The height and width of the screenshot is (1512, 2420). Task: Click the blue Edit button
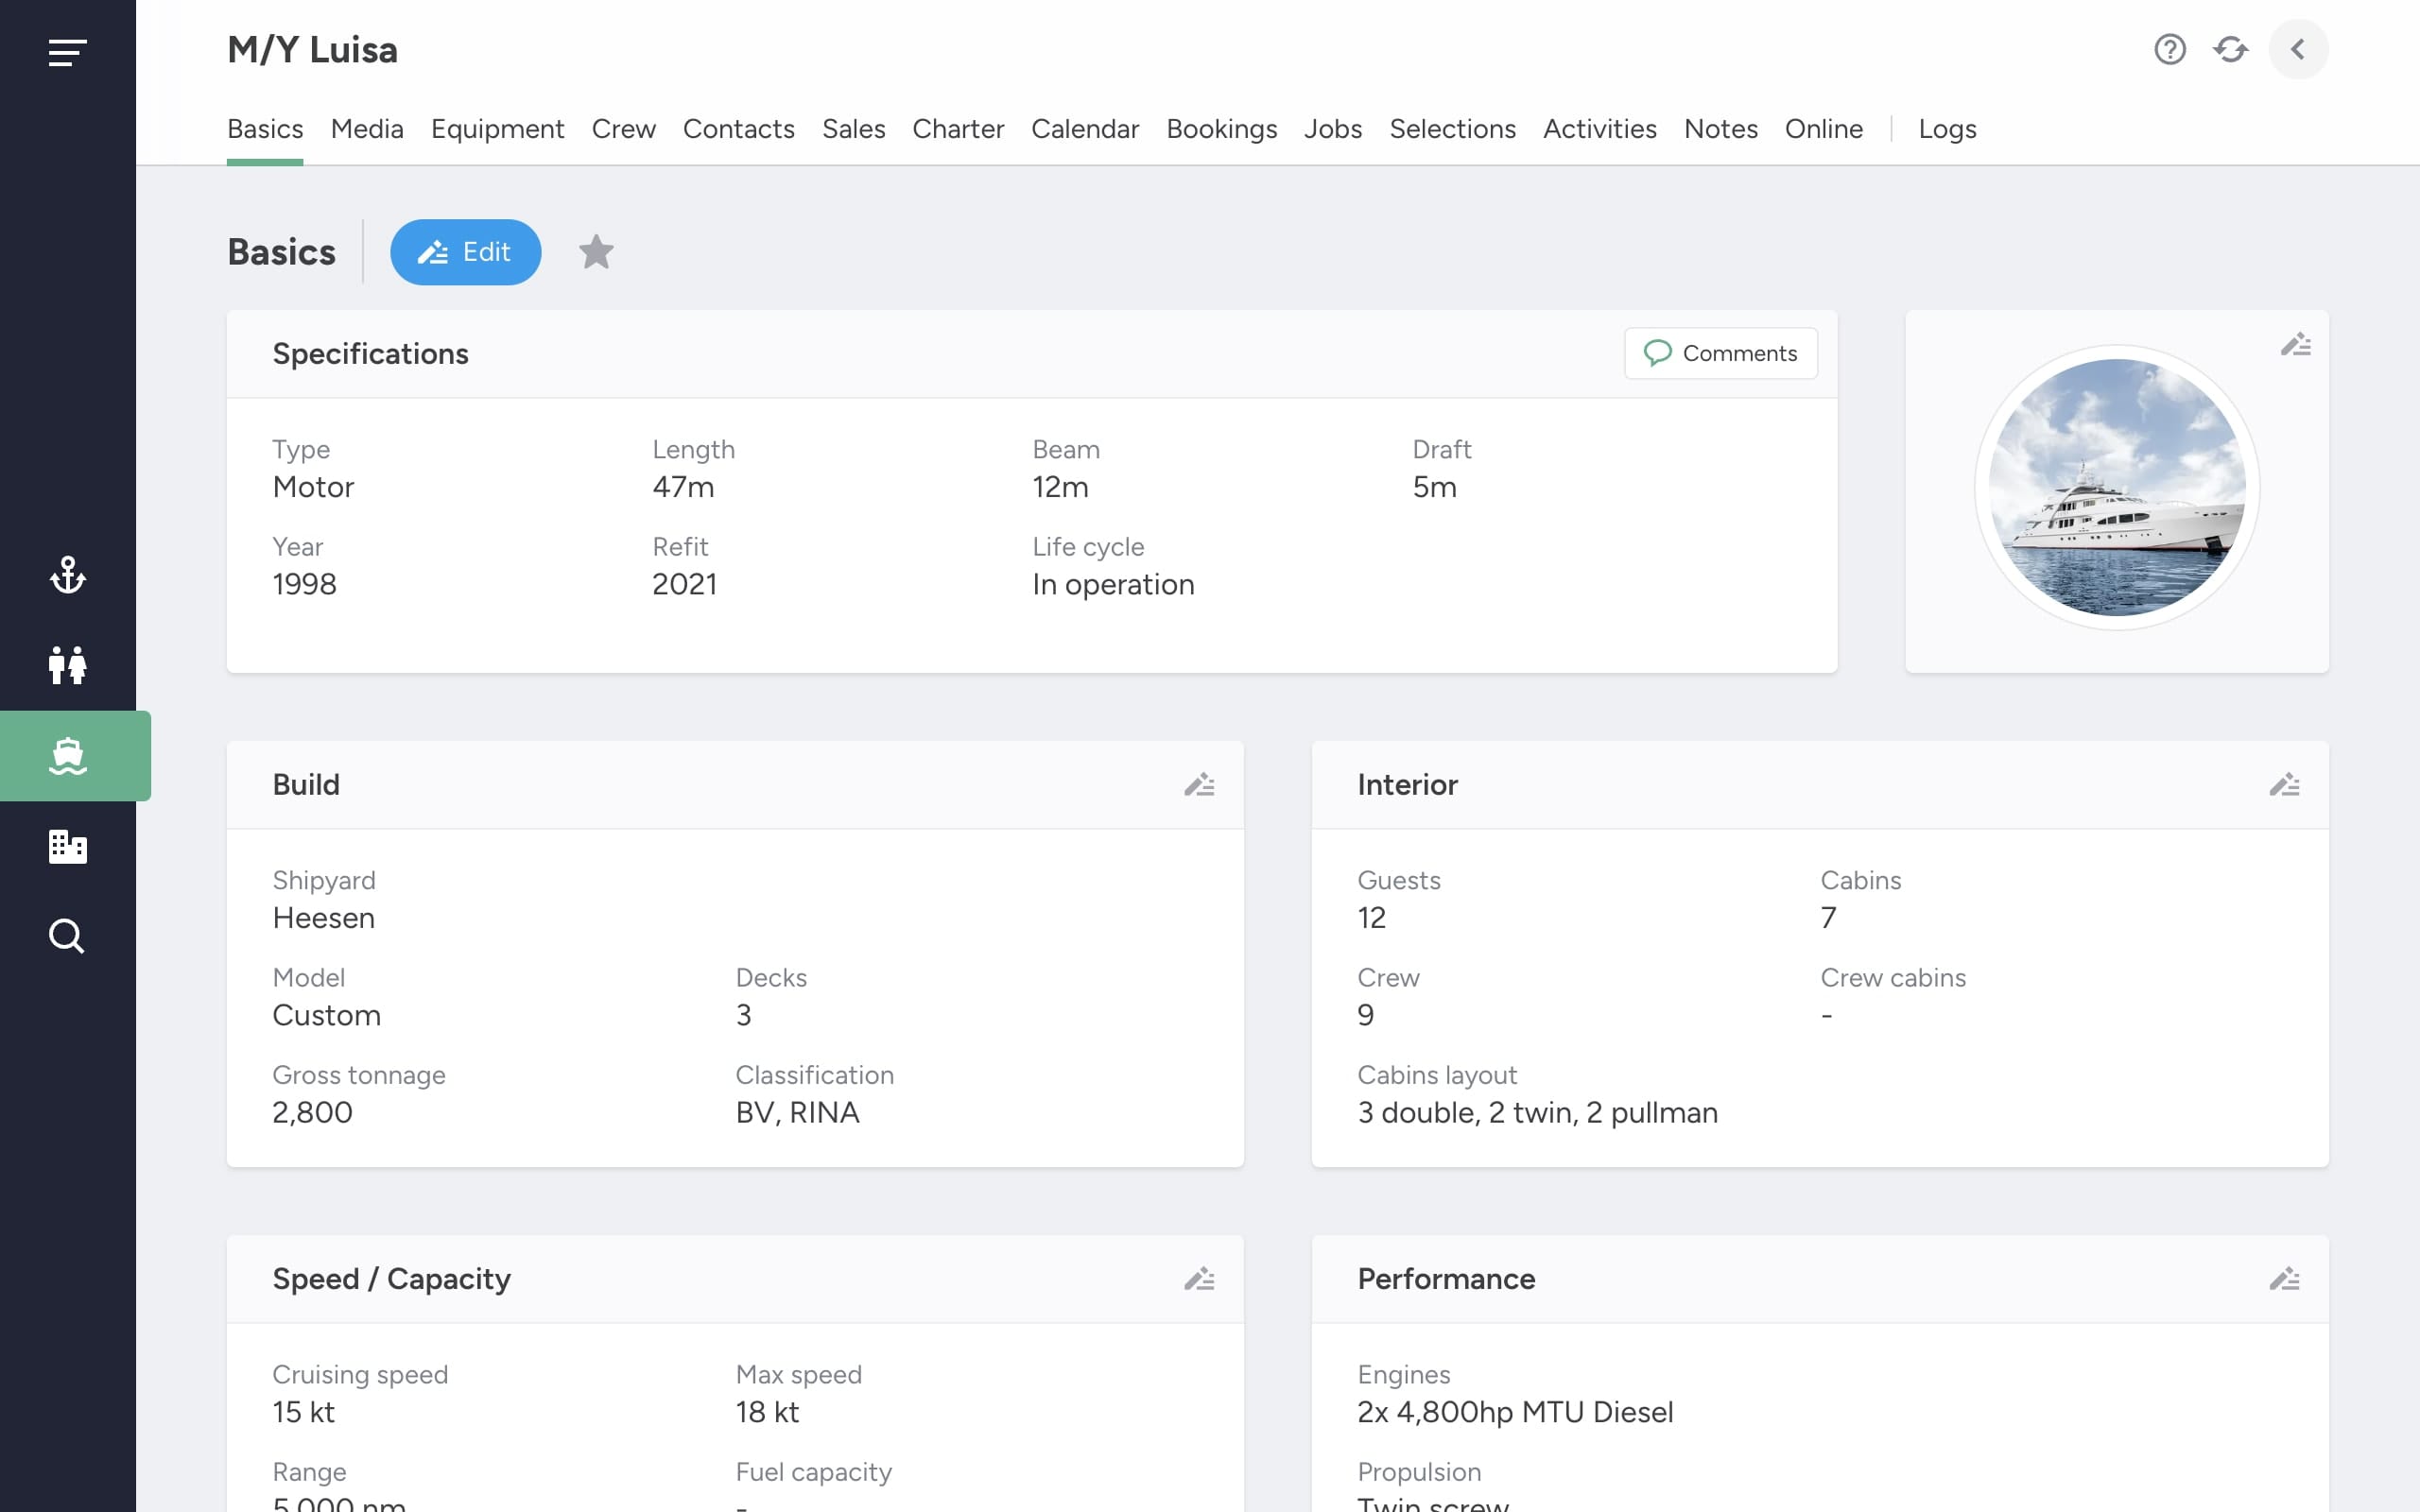(x=465, y=252)
